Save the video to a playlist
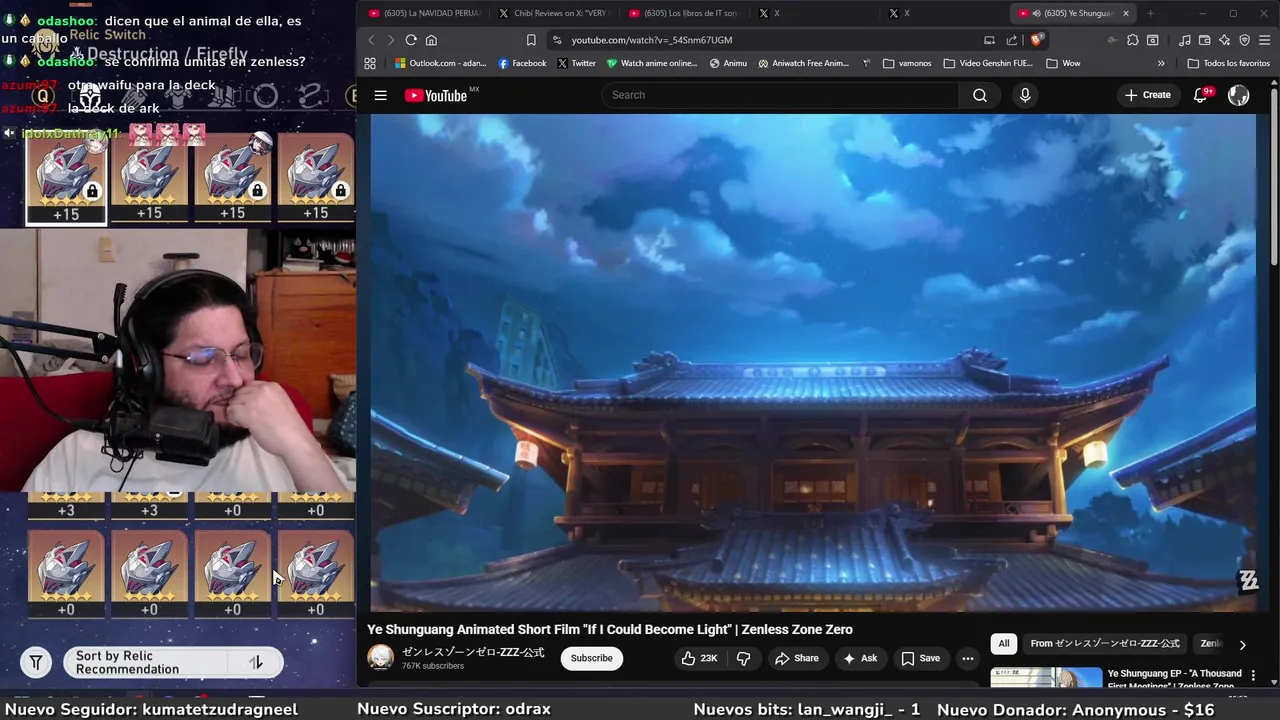 (x=921, y=658)
